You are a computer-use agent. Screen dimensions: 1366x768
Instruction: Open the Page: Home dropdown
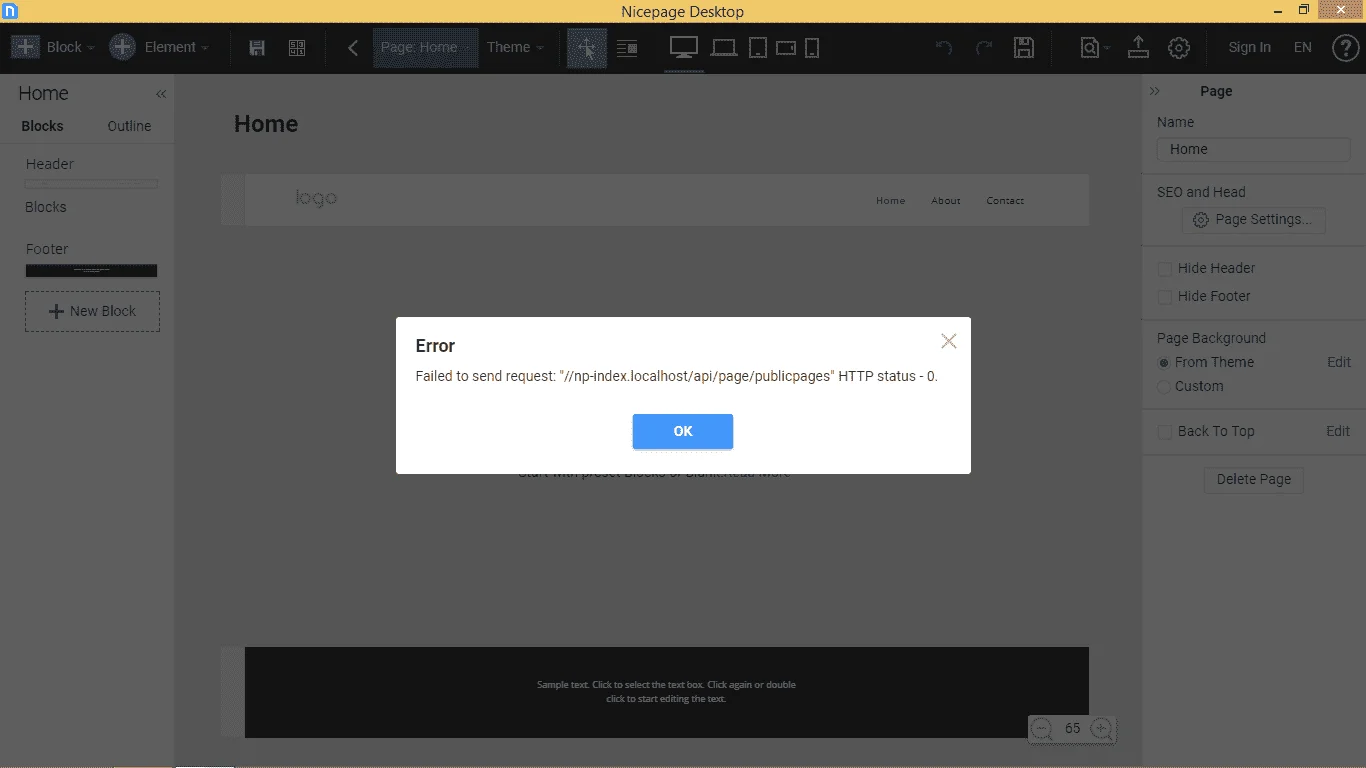(x=425, y=47)
